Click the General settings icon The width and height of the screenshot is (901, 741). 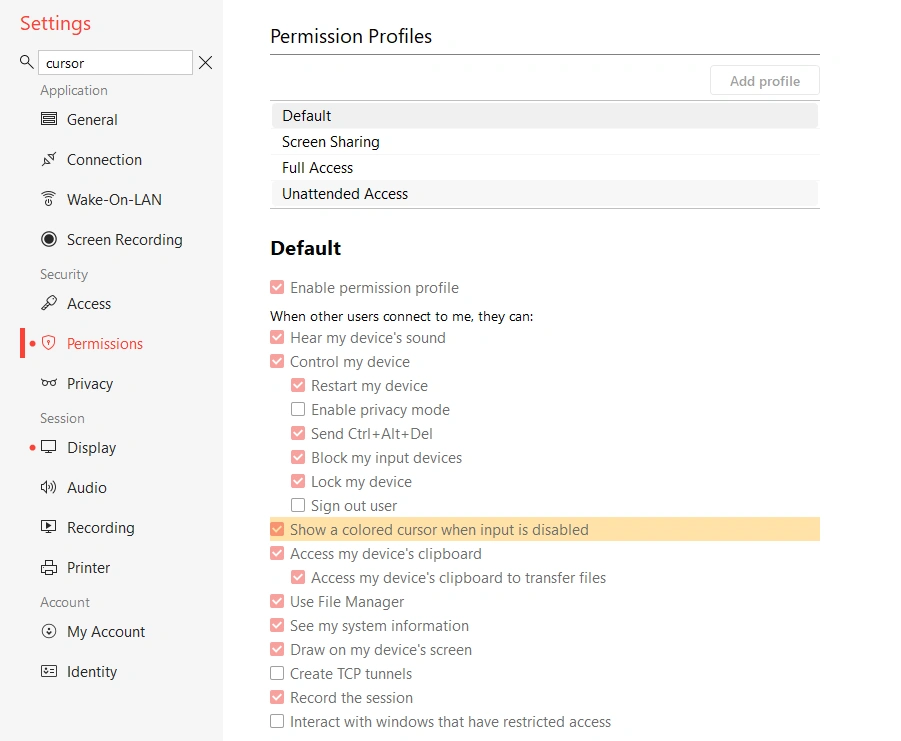[x=49, y=119]
